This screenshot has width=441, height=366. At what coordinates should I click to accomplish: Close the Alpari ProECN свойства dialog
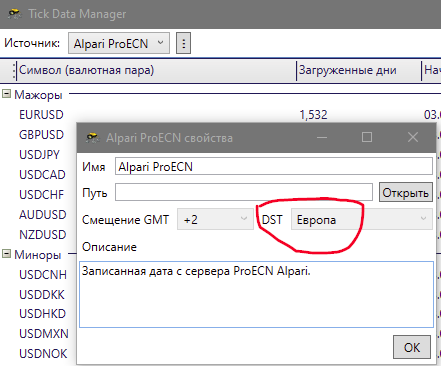pyautogui.click(x=413, y=137)
